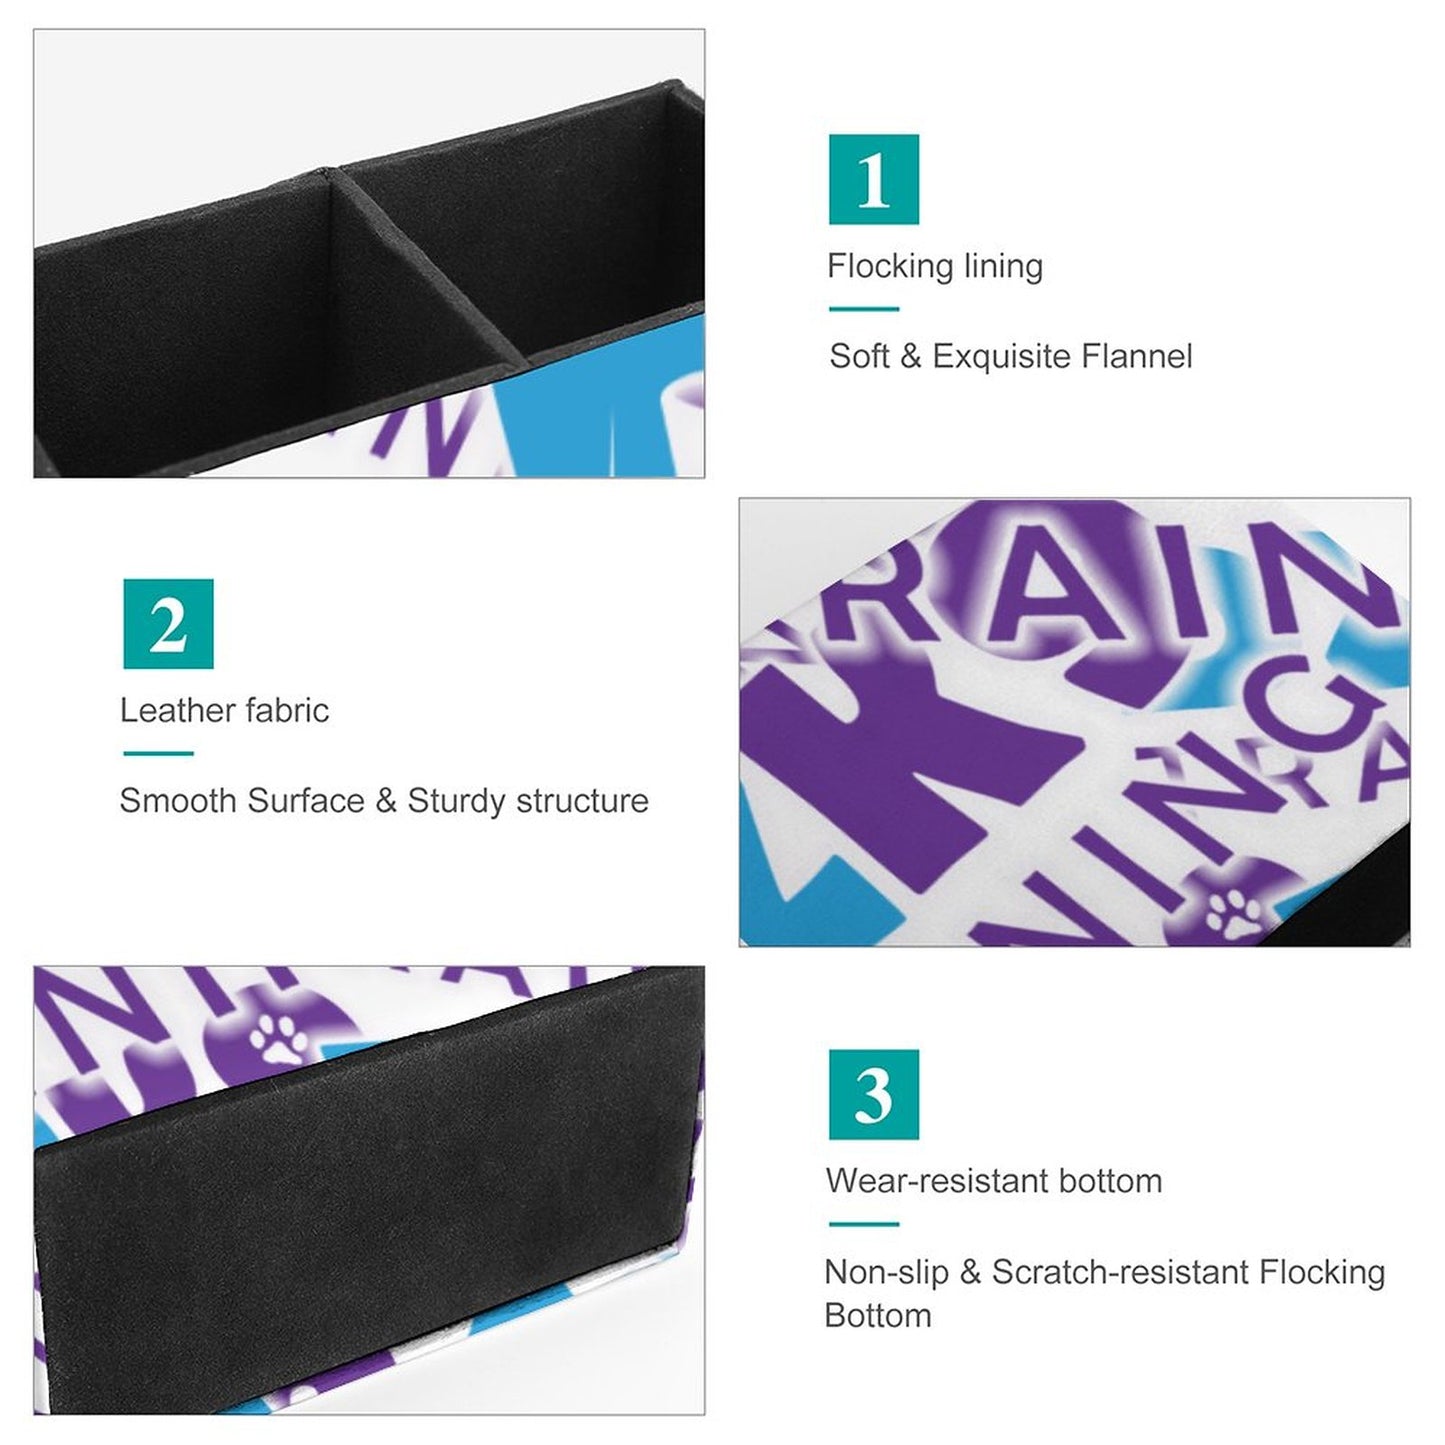This screenshot has height=1445, width=1445.
Task: Click Non-slip & Scratch-resistant Flocking Bottom text
Action: [1105, 1293]
